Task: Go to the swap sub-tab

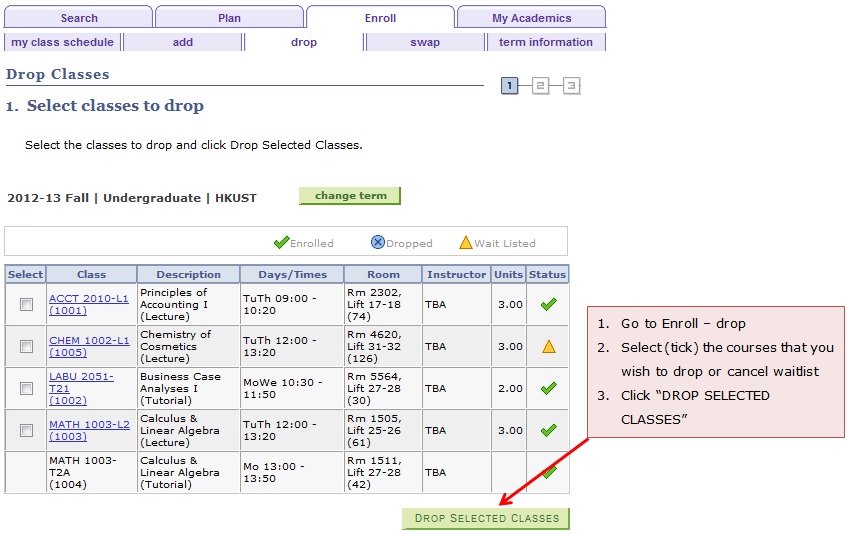Action: tap(425, 42)
